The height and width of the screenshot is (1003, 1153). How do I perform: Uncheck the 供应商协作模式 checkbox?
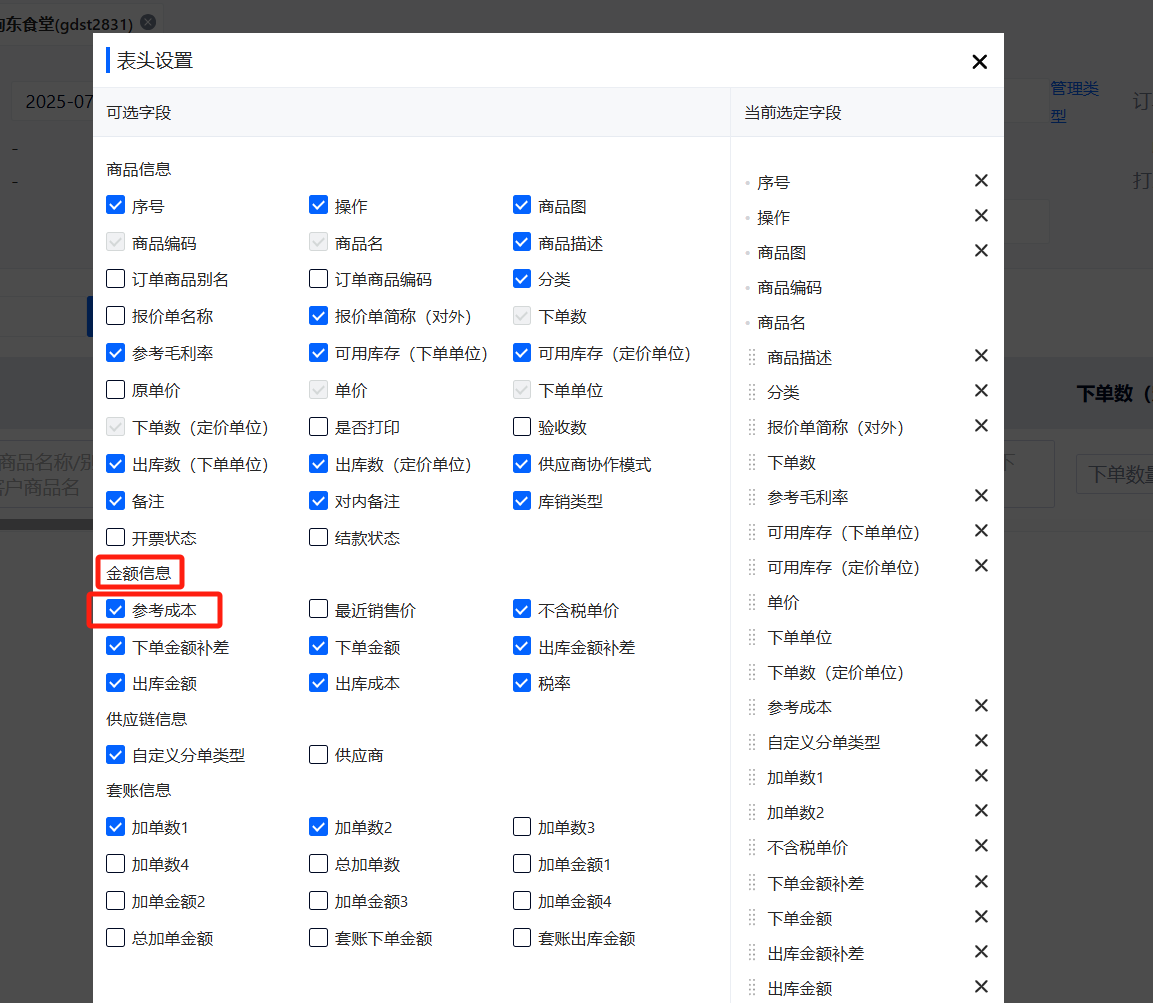(522, 463)
